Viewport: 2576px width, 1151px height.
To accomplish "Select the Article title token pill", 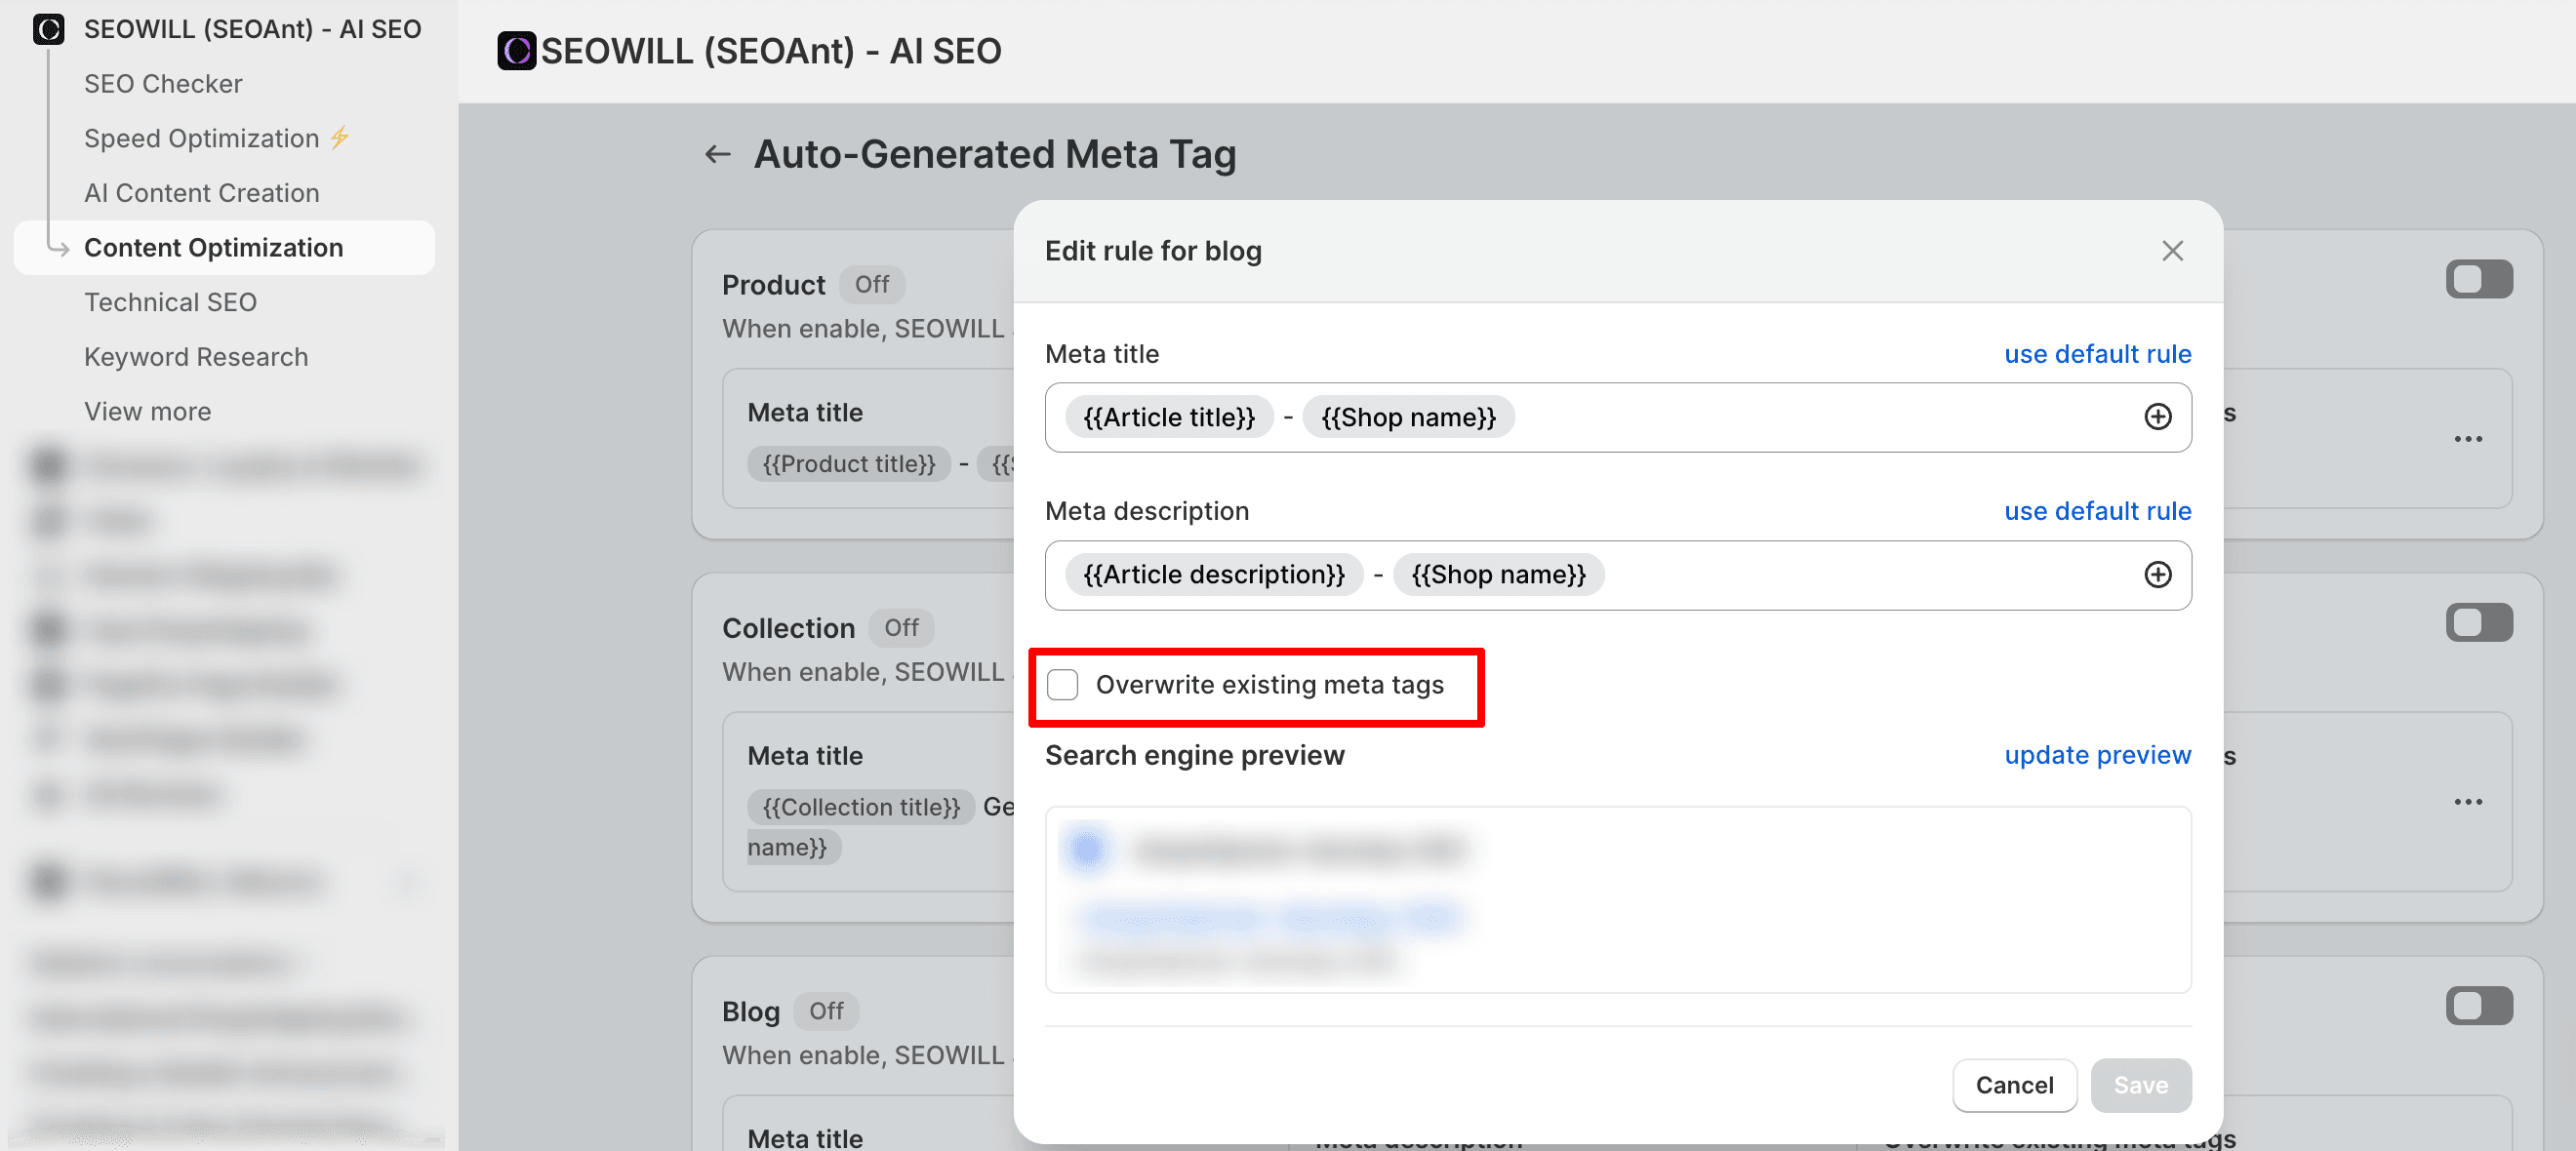I will coord(1168,417).
